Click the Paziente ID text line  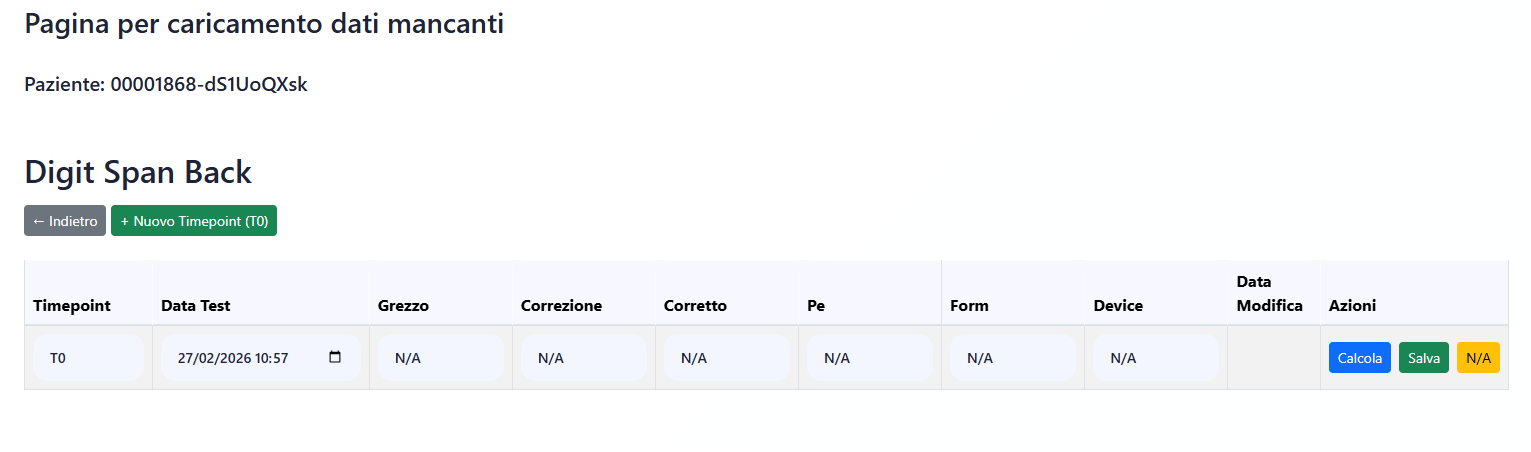[166, 84]
